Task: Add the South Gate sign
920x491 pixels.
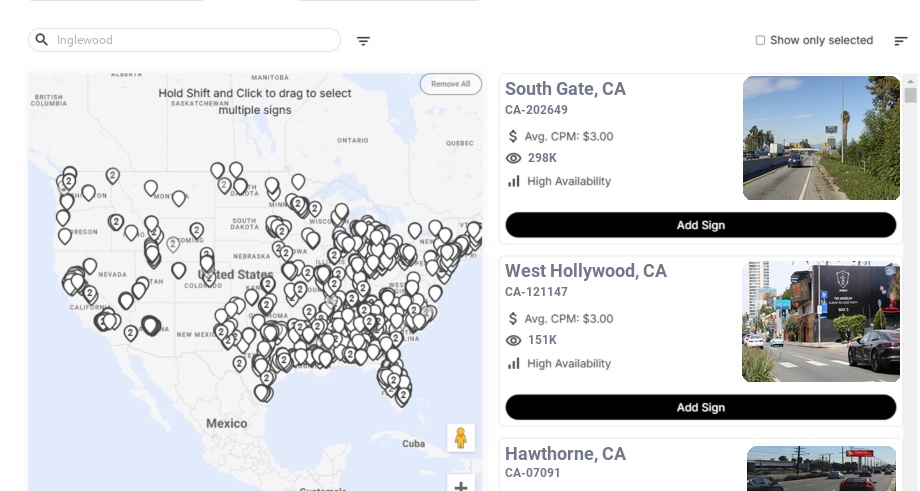Action: (x=700, y=225)
